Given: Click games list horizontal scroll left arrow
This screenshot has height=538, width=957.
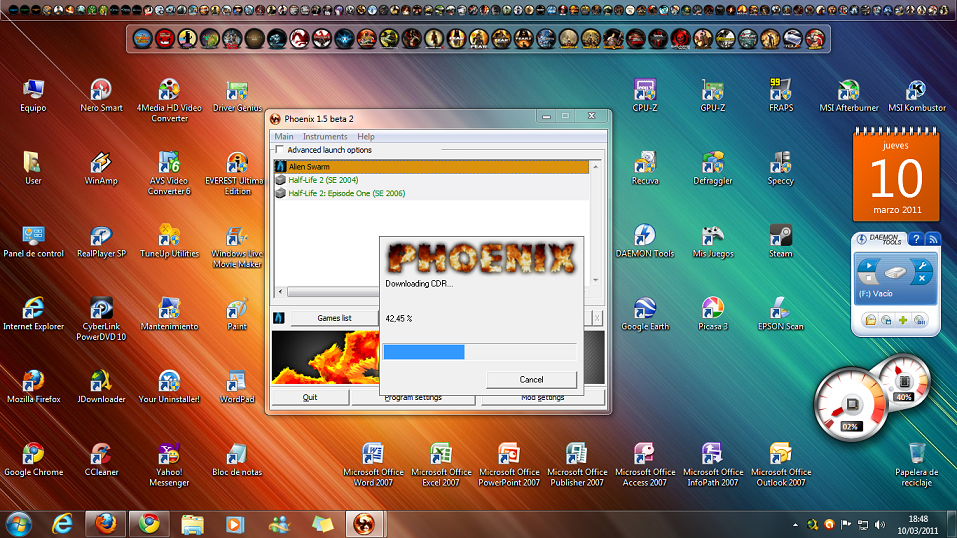Looking at the screenshot, I should click(280, 292).
